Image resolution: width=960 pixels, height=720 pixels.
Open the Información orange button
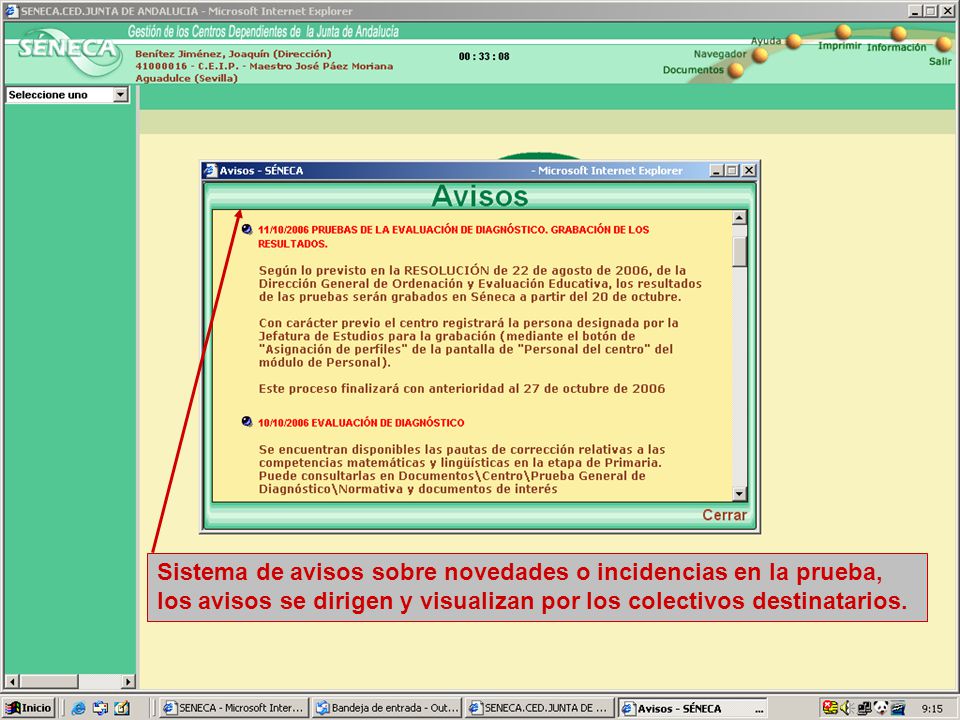click(898, 34)
